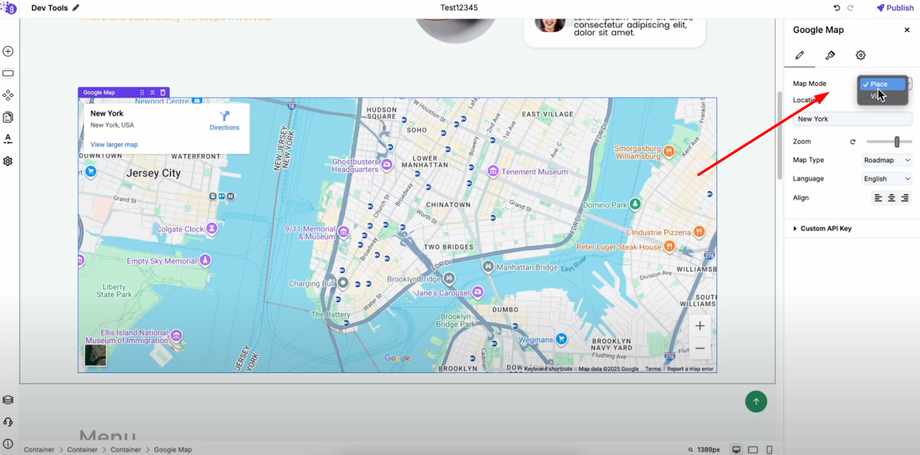Click the Jane's Carousel map marker
Image resolution: width=920 pixels, height=455 pixels.
pos(479,292)
